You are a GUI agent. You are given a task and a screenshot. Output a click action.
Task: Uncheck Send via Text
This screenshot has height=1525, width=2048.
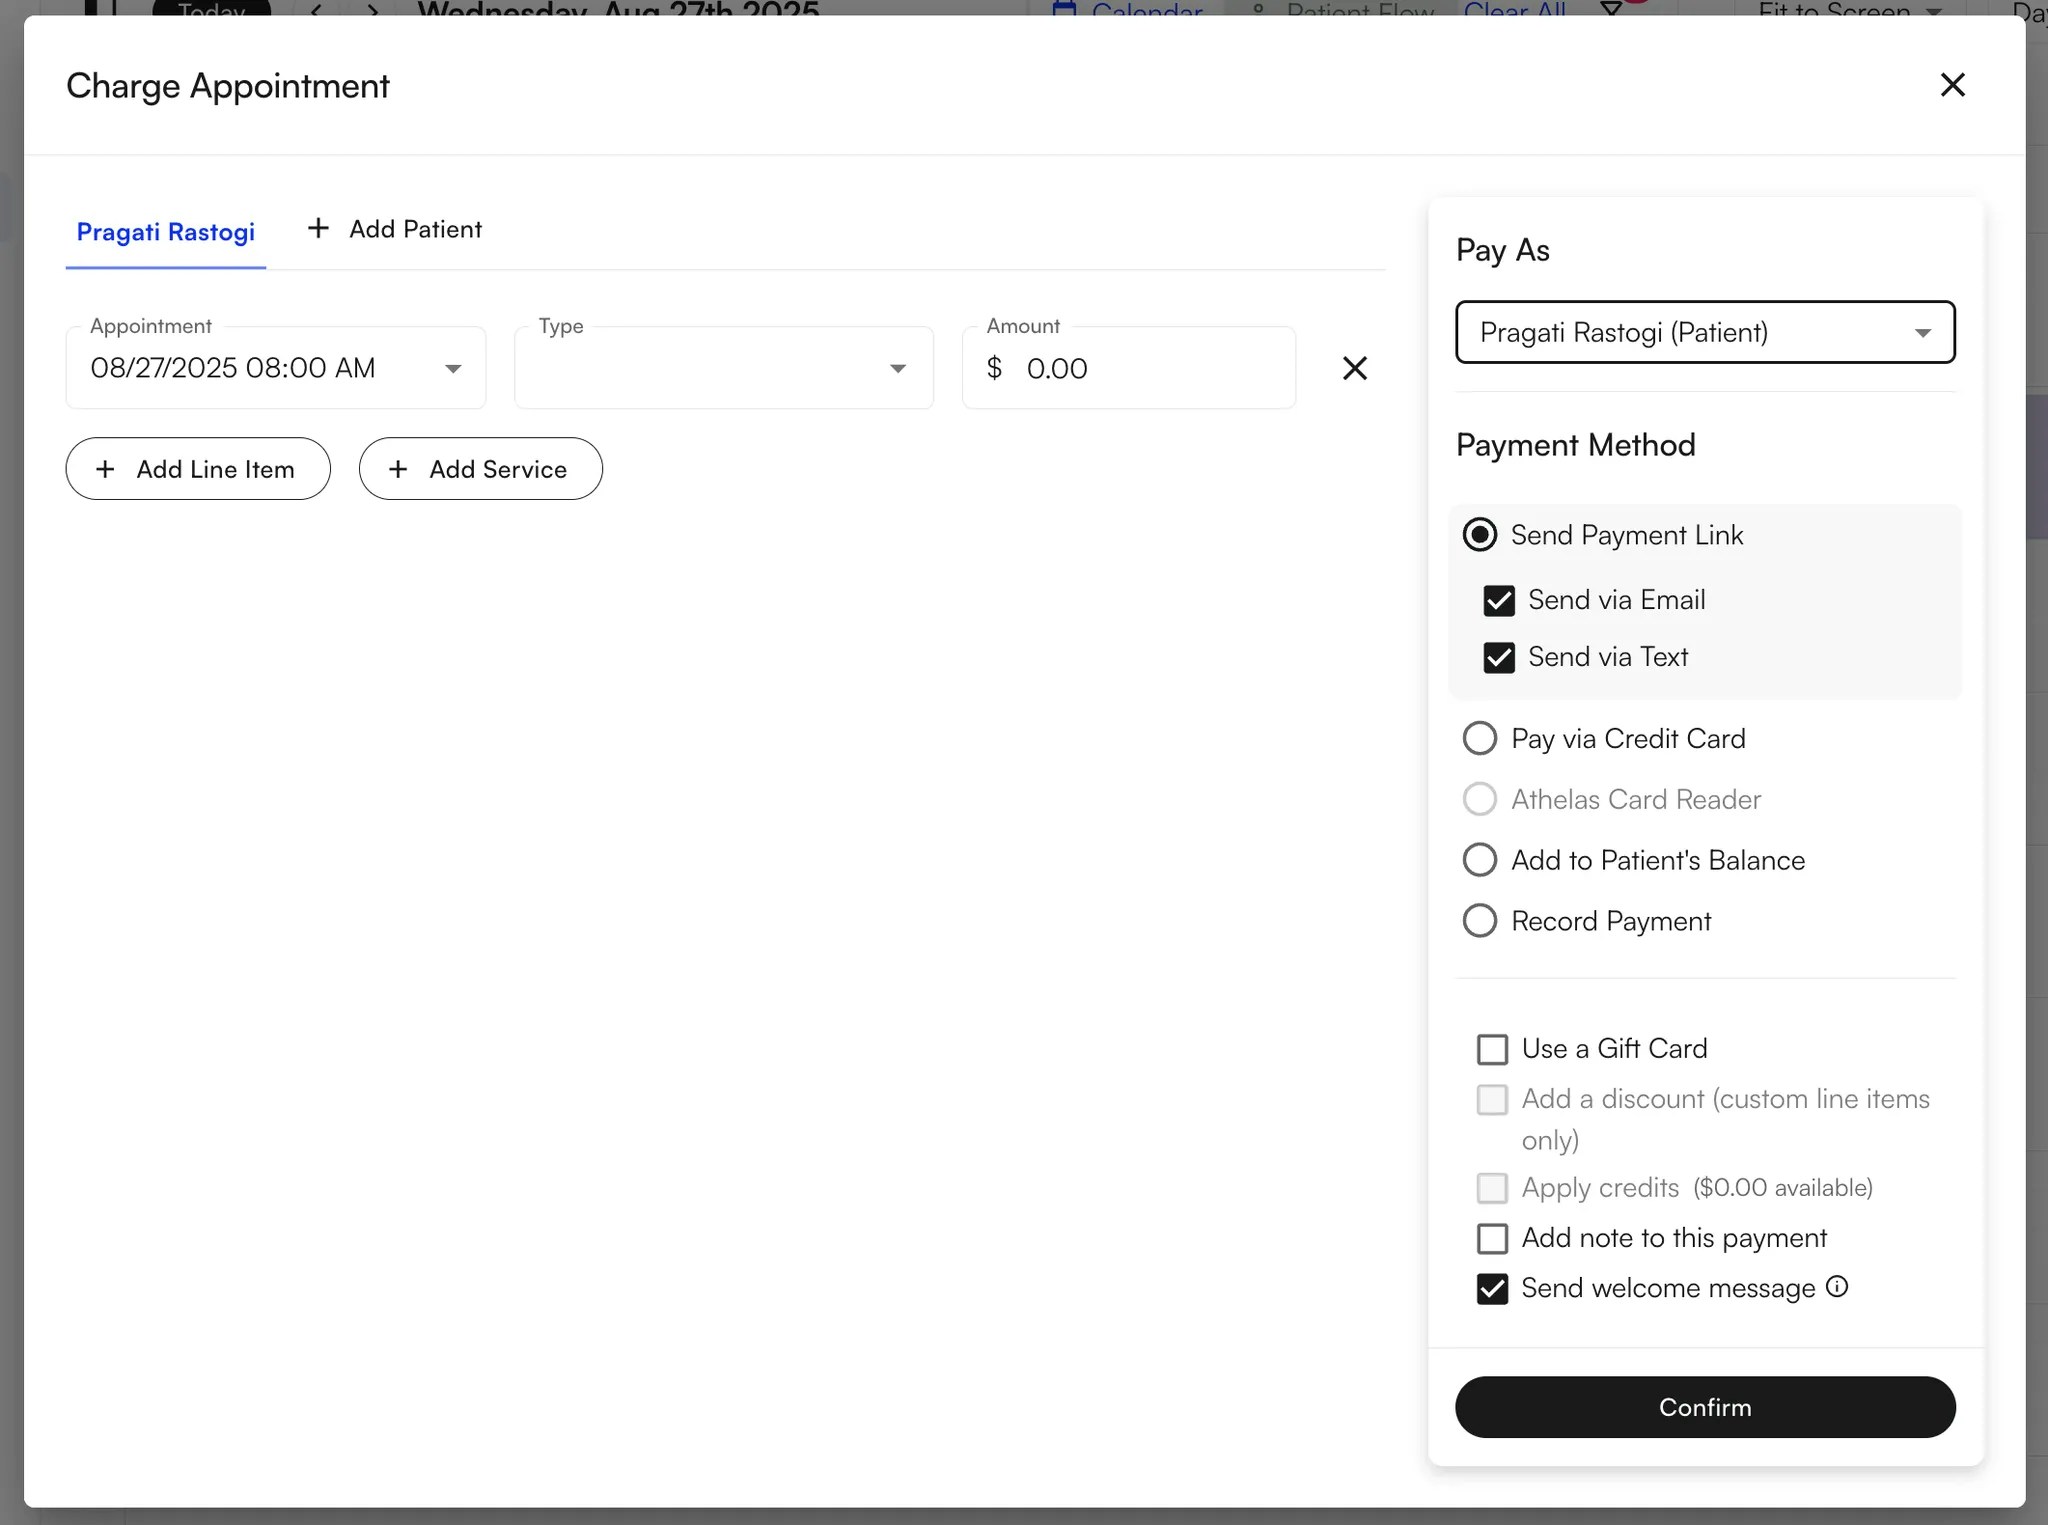[x=1498, y=657]
